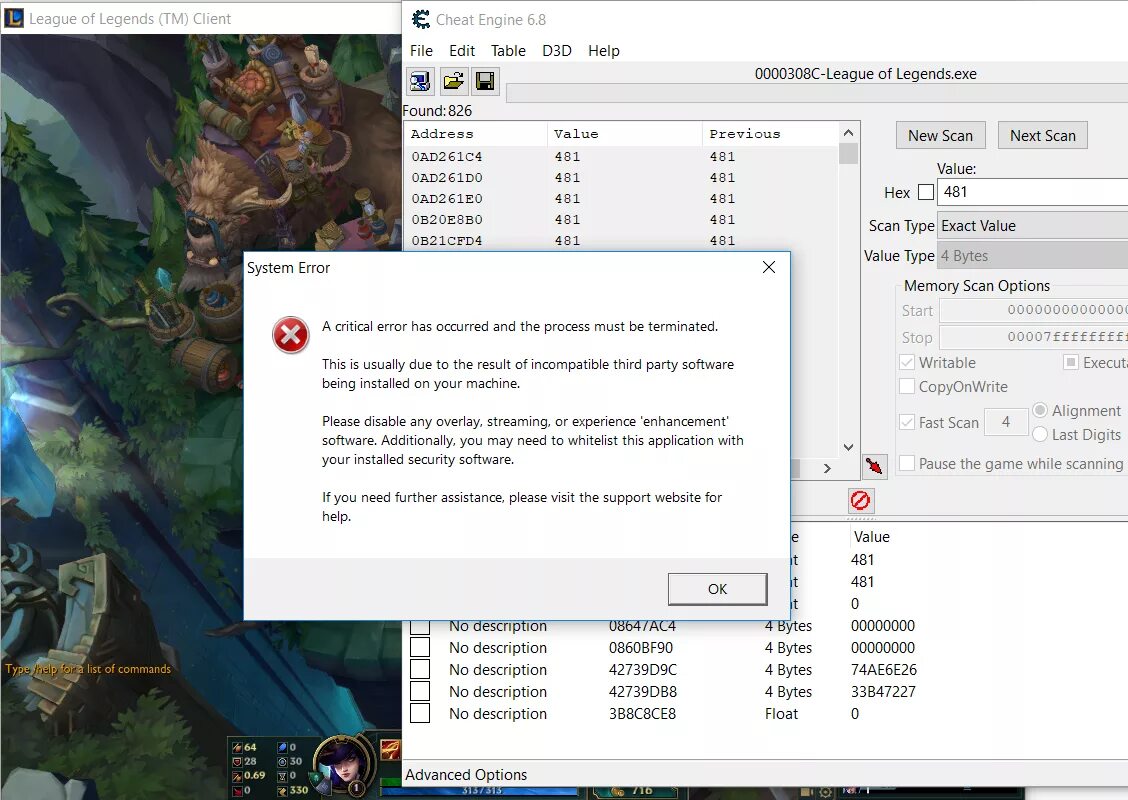Select the Last Digits radio button
Image resolution: width=1128 pixels, height=800 pixels.
pos(1040,434)
